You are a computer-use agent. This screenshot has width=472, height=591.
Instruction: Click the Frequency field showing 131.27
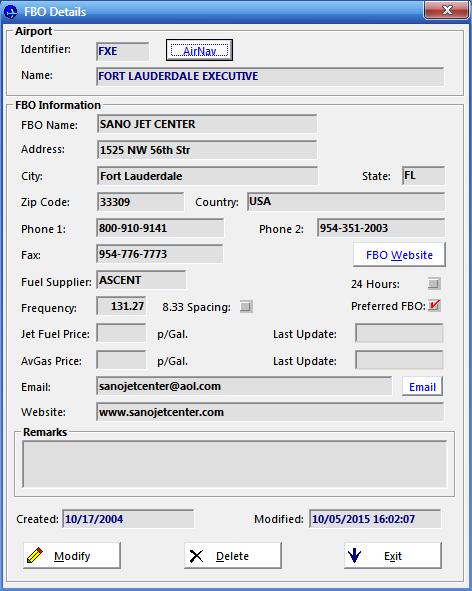121,306
